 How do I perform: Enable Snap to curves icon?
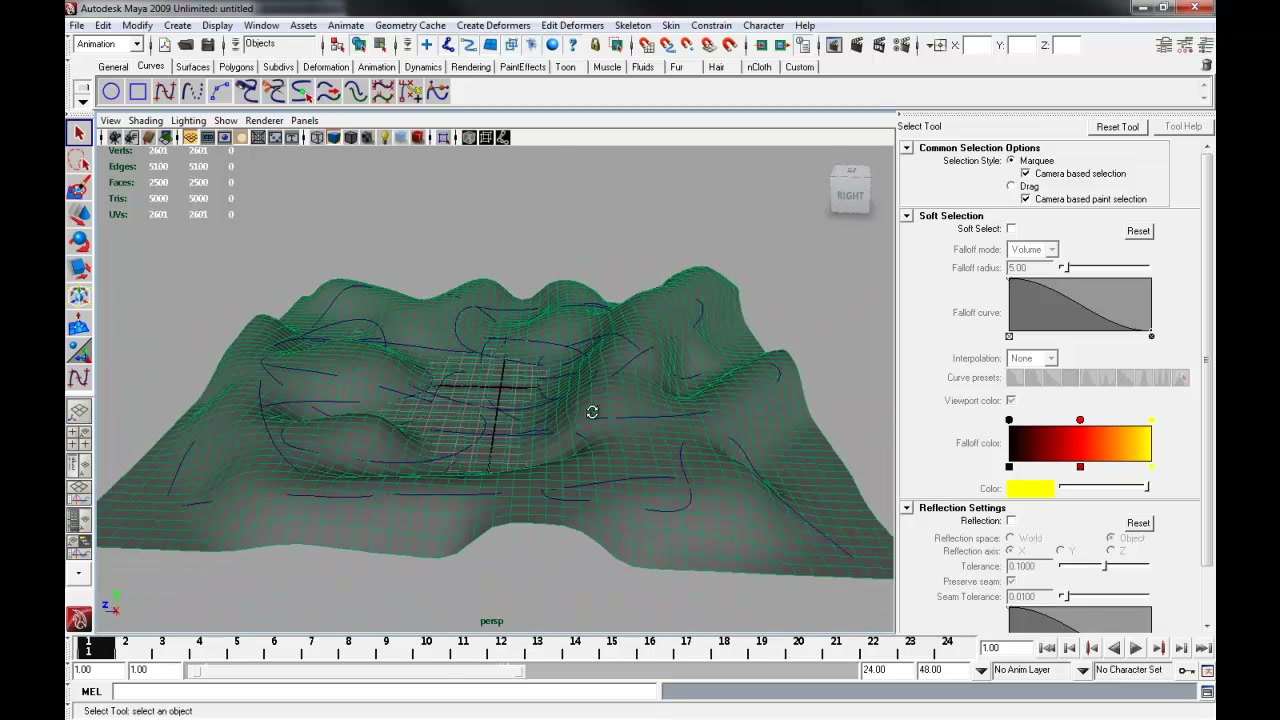667,45
